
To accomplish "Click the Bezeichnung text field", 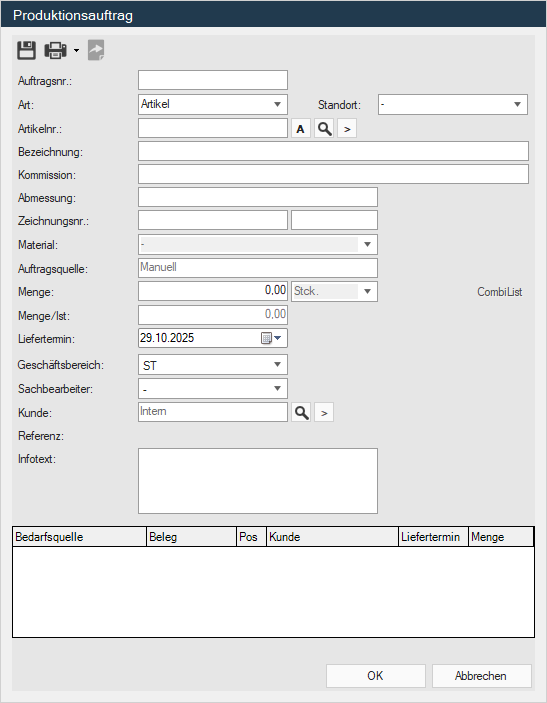I will point(333,151).
